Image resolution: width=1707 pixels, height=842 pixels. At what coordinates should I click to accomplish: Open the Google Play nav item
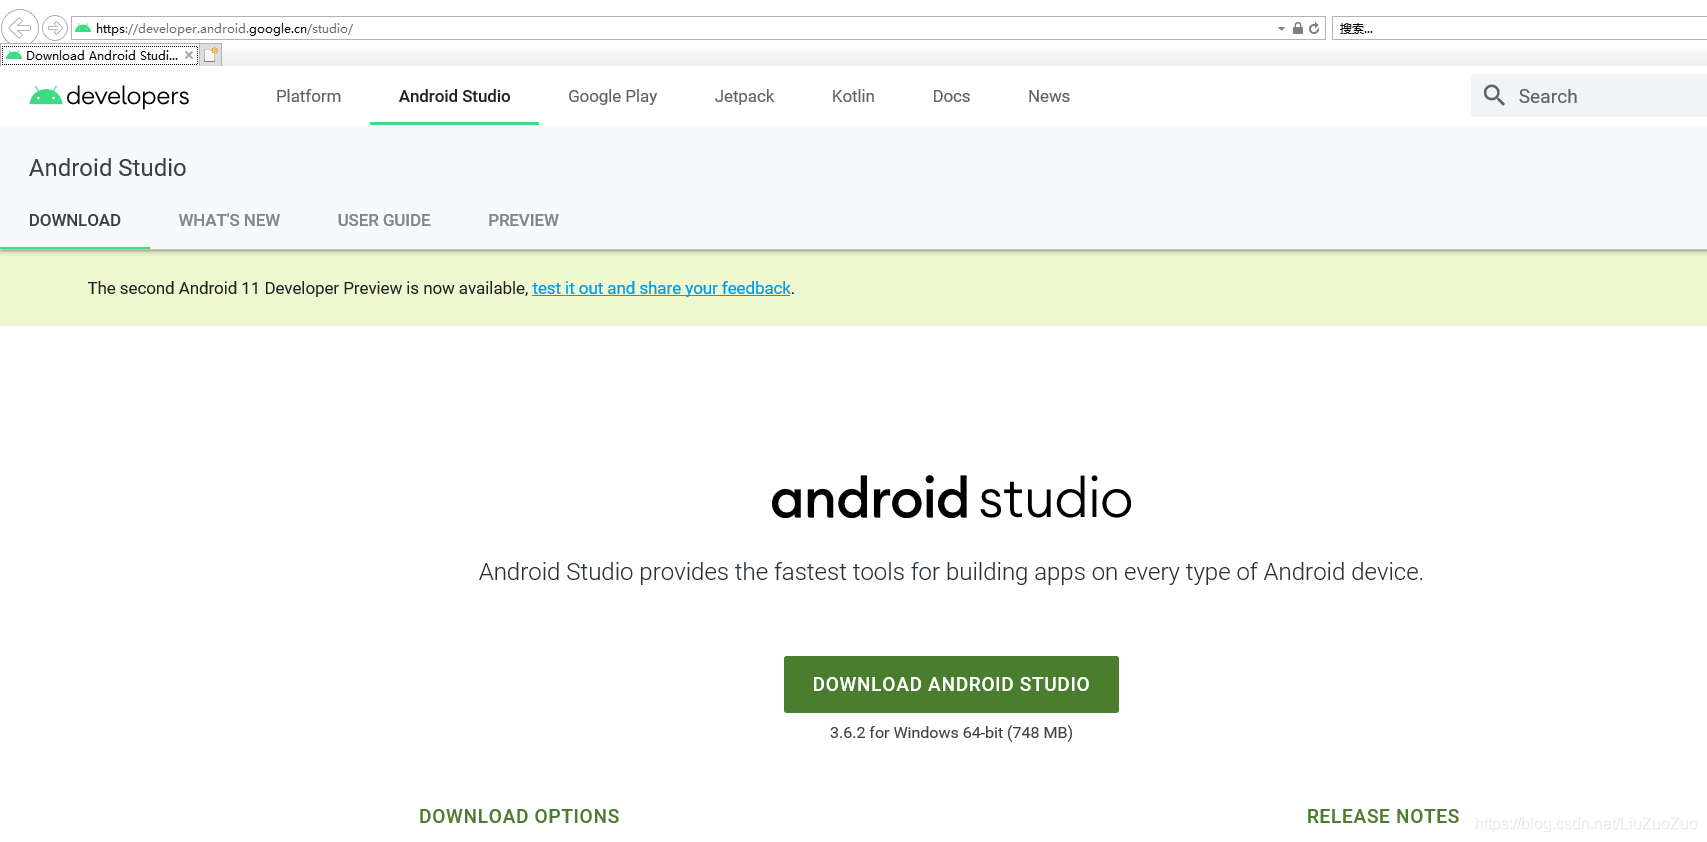612,96
